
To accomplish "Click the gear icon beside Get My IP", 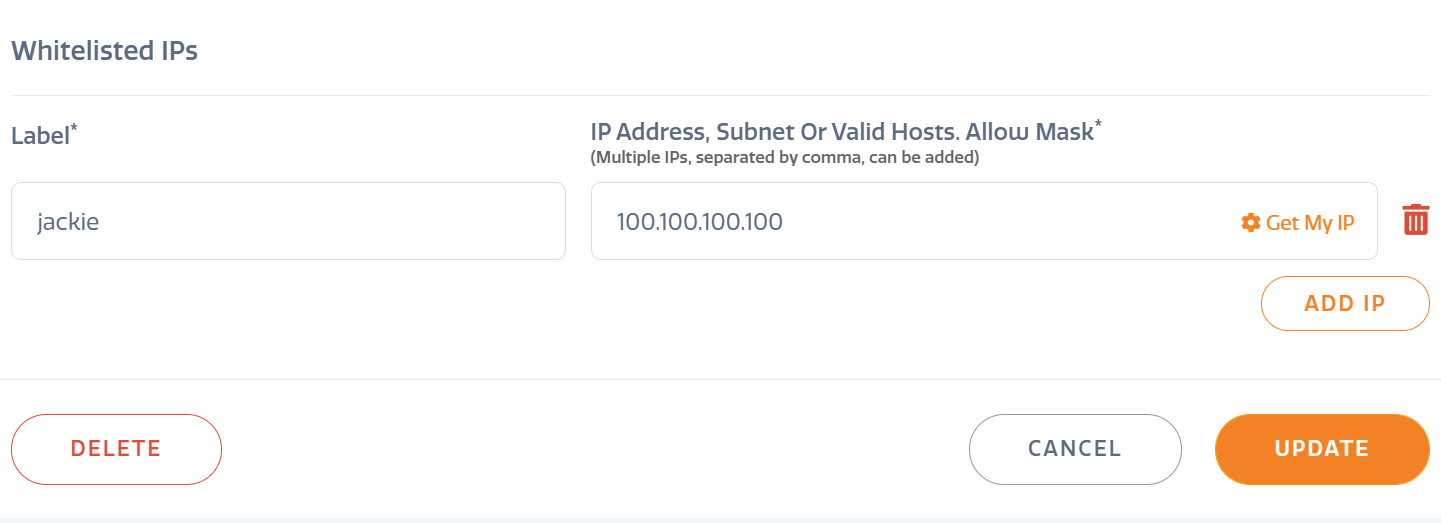I will tap(1250, 222).
